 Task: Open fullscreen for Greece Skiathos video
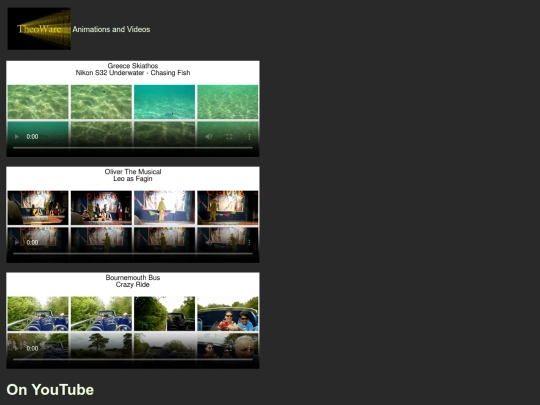click(x=229, y=137)
